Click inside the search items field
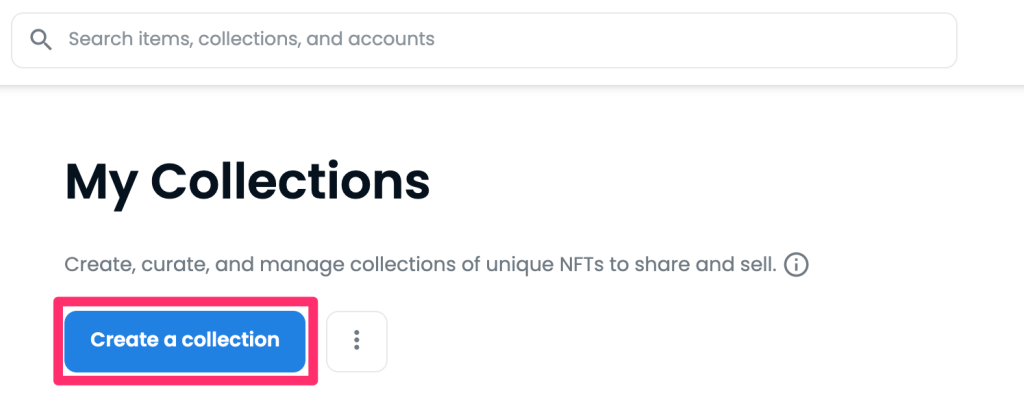 click(484, 40)
